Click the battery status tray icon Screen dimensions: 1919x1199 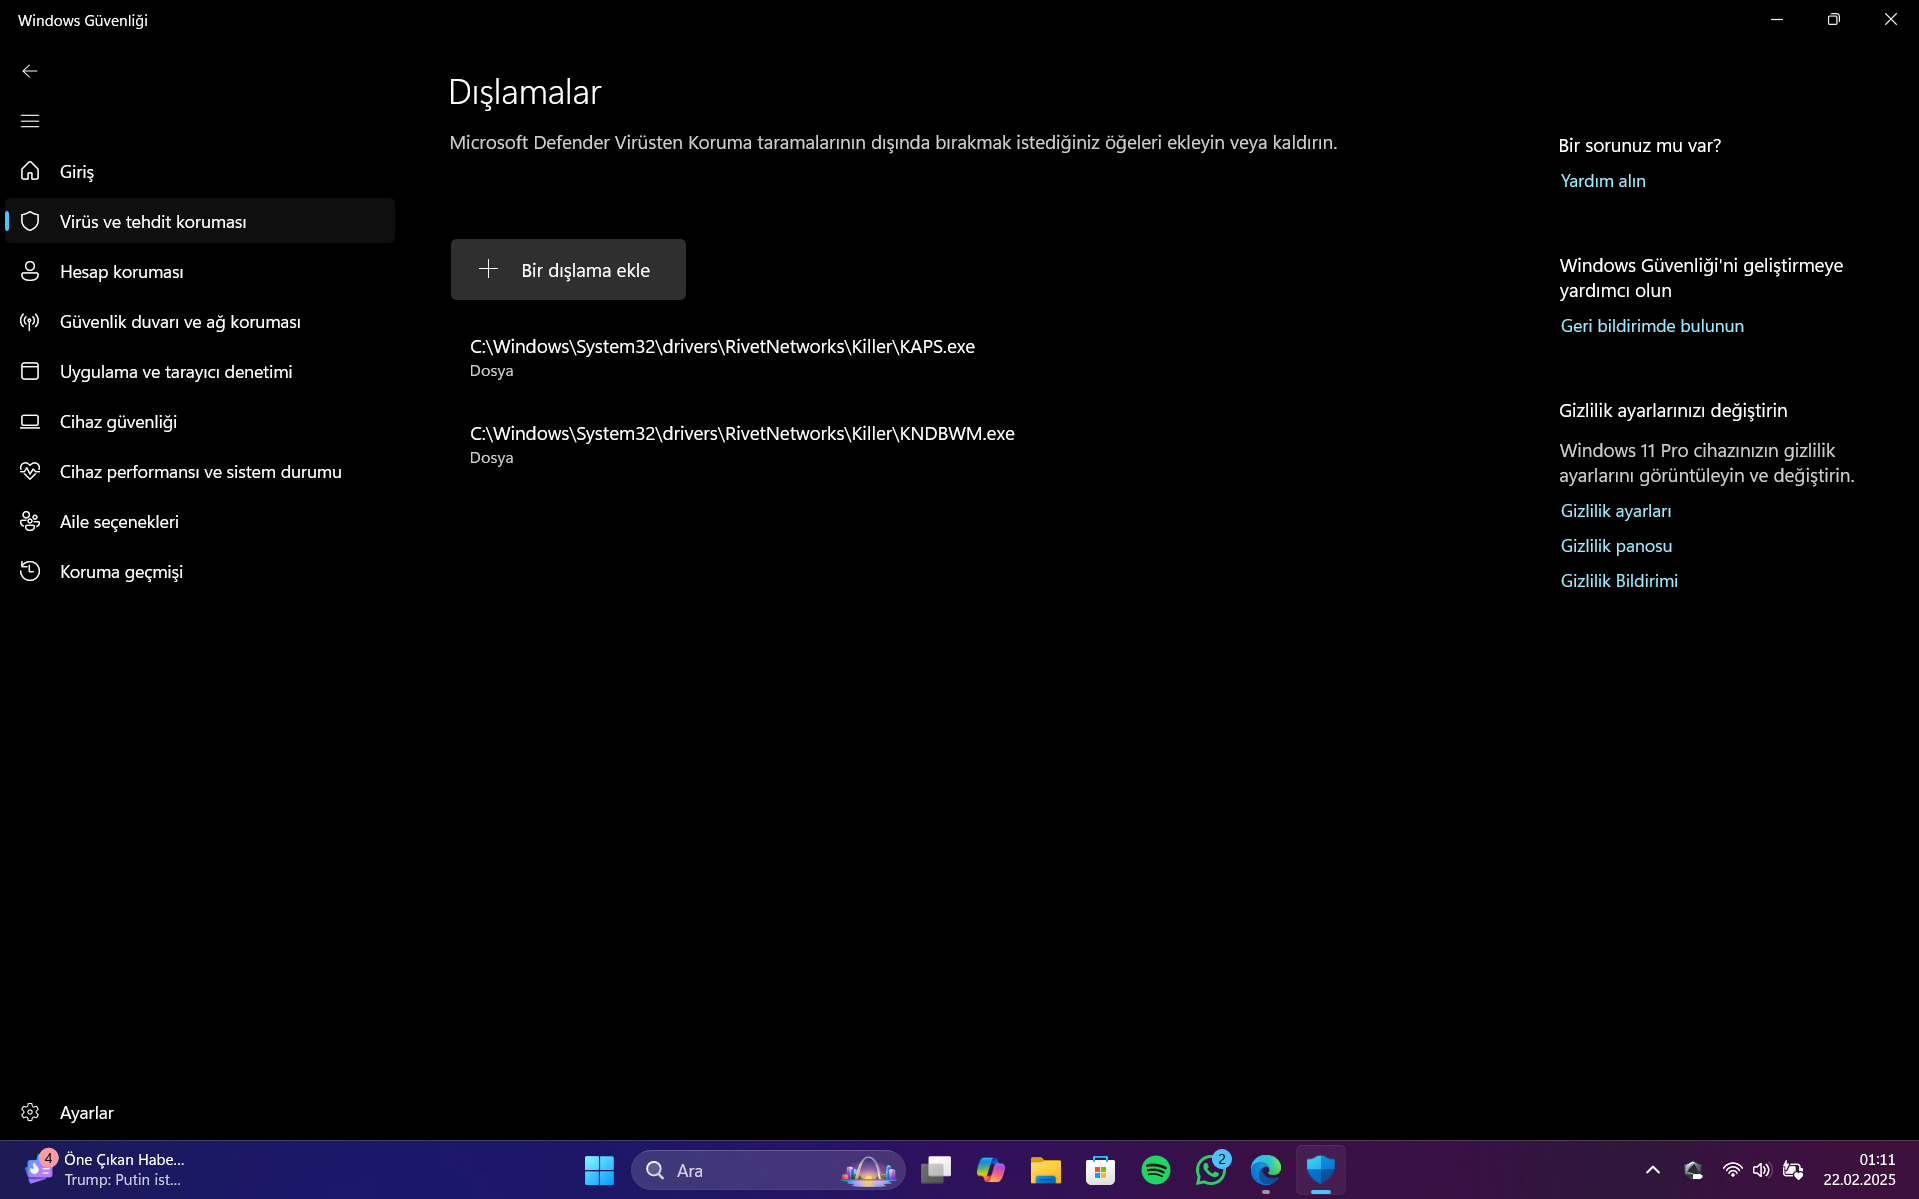point(1793,1170)
